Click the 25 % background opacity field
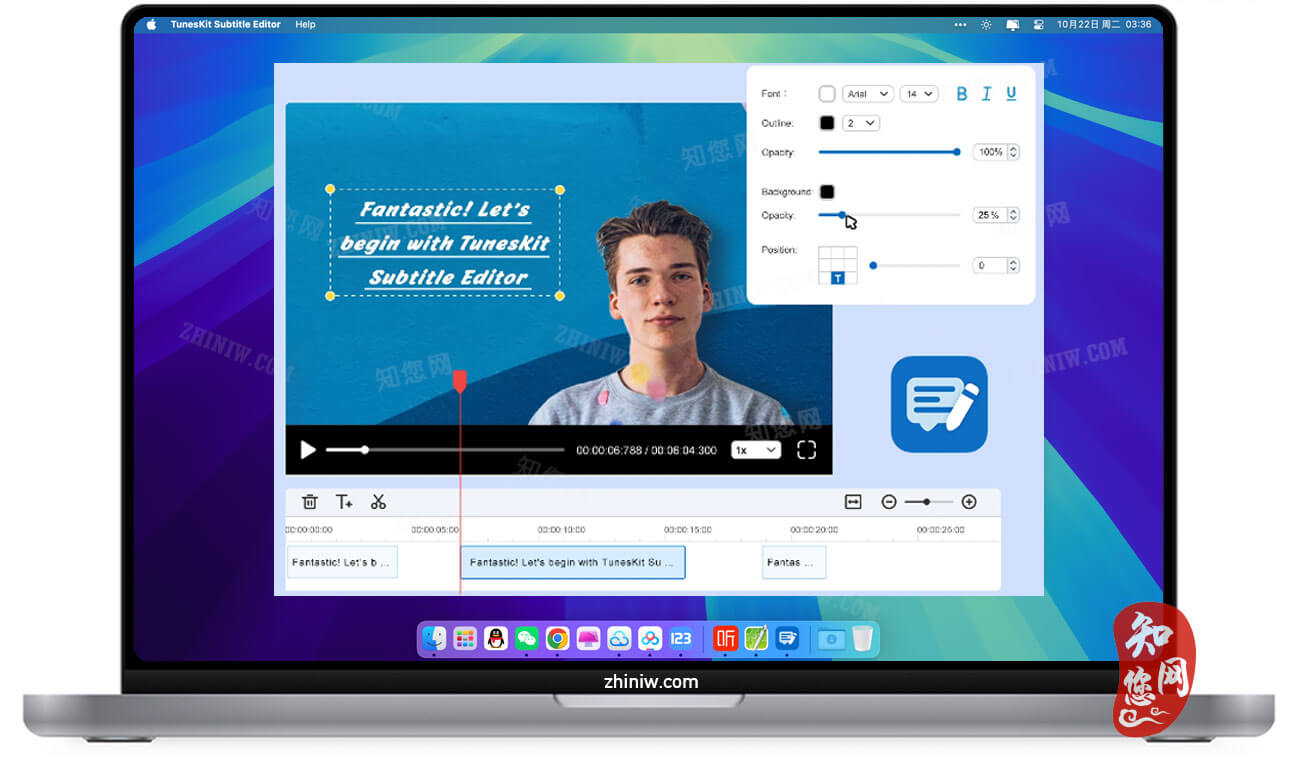Screen dimensions: 1298x779 996,215
